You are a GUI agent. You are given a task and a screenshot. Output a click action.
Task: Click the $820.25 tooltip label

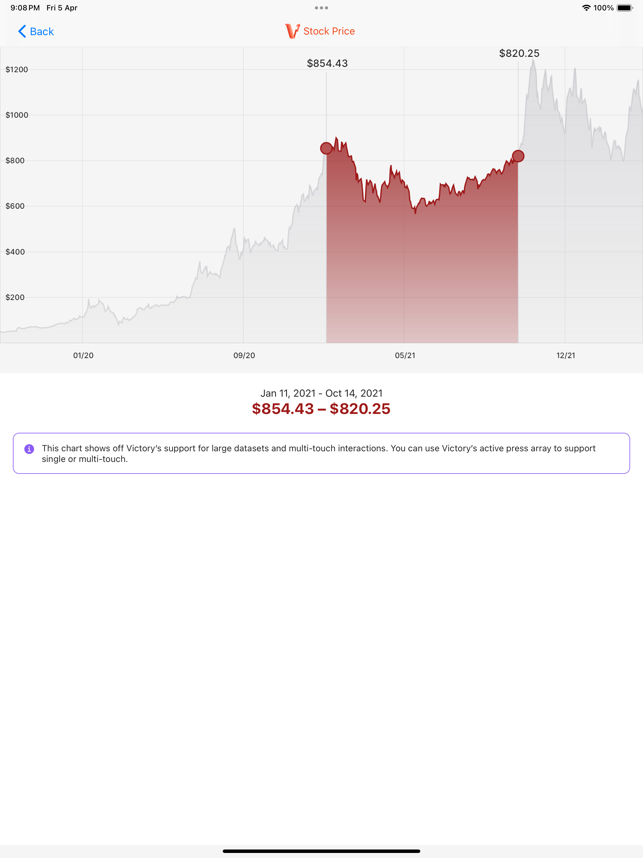click(x=519, y=53)
